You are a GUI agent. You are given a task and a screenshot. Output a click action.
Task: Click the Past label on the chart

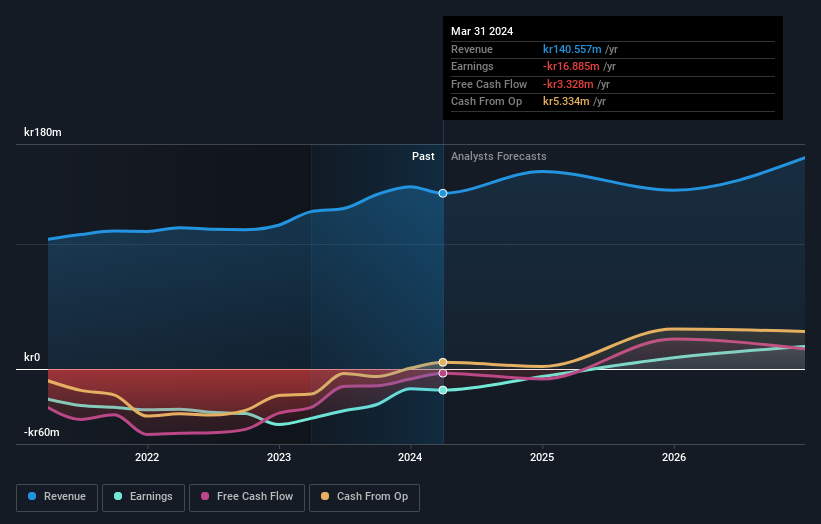coord(423,156)
